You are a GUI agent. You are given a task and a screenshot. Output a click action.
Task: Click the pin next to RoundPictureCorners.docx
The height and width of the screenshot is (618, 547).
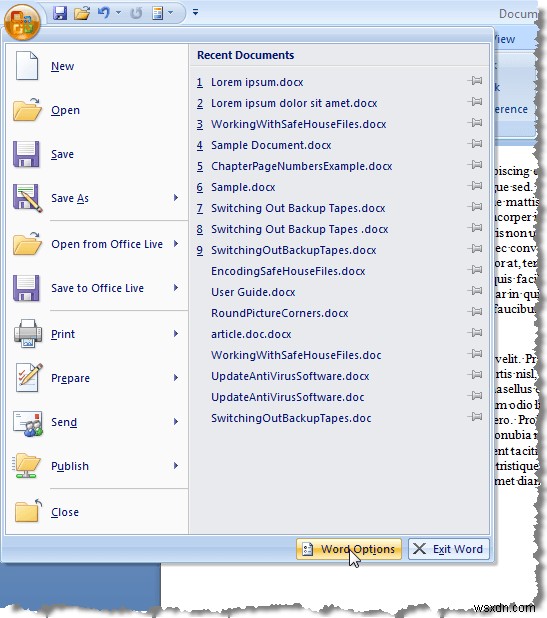coord(475,312)
